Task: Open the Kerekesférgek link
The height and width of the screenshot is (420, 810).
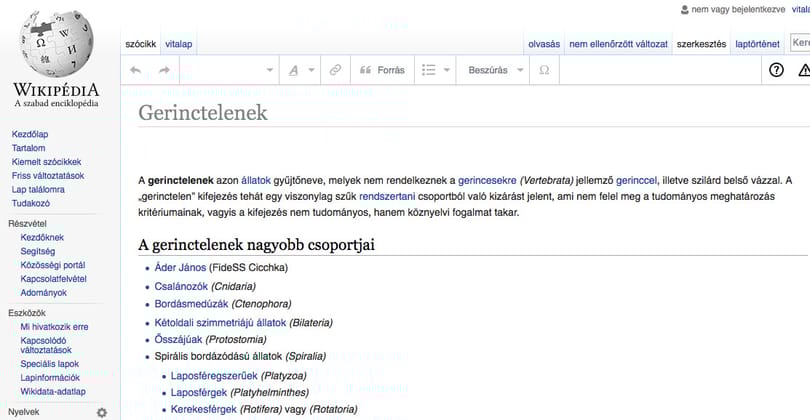Action: 204,409
